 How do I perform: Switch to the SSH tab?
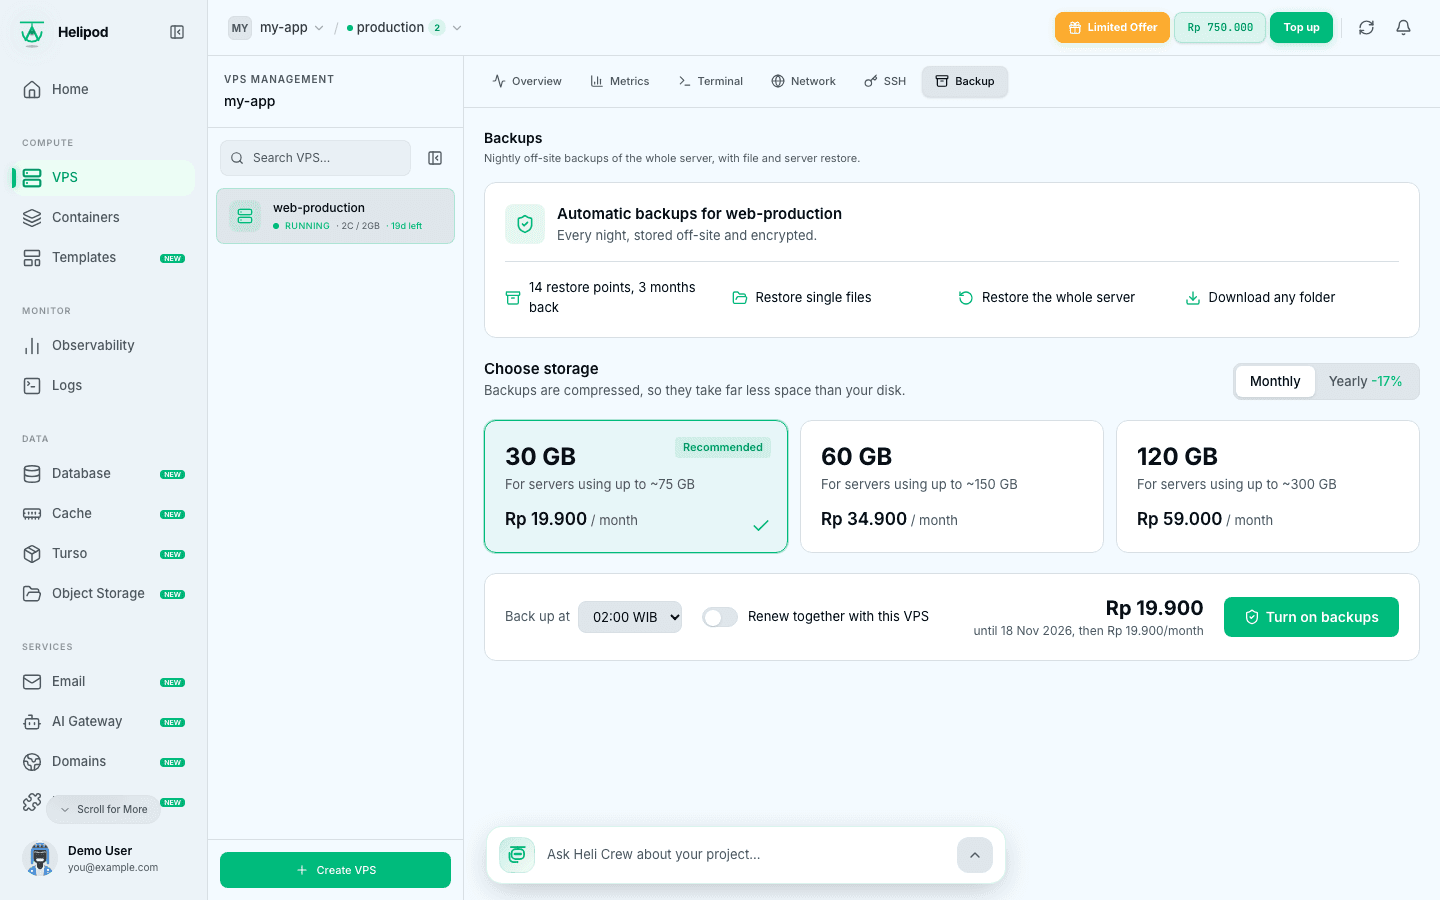tap(885, 82)
